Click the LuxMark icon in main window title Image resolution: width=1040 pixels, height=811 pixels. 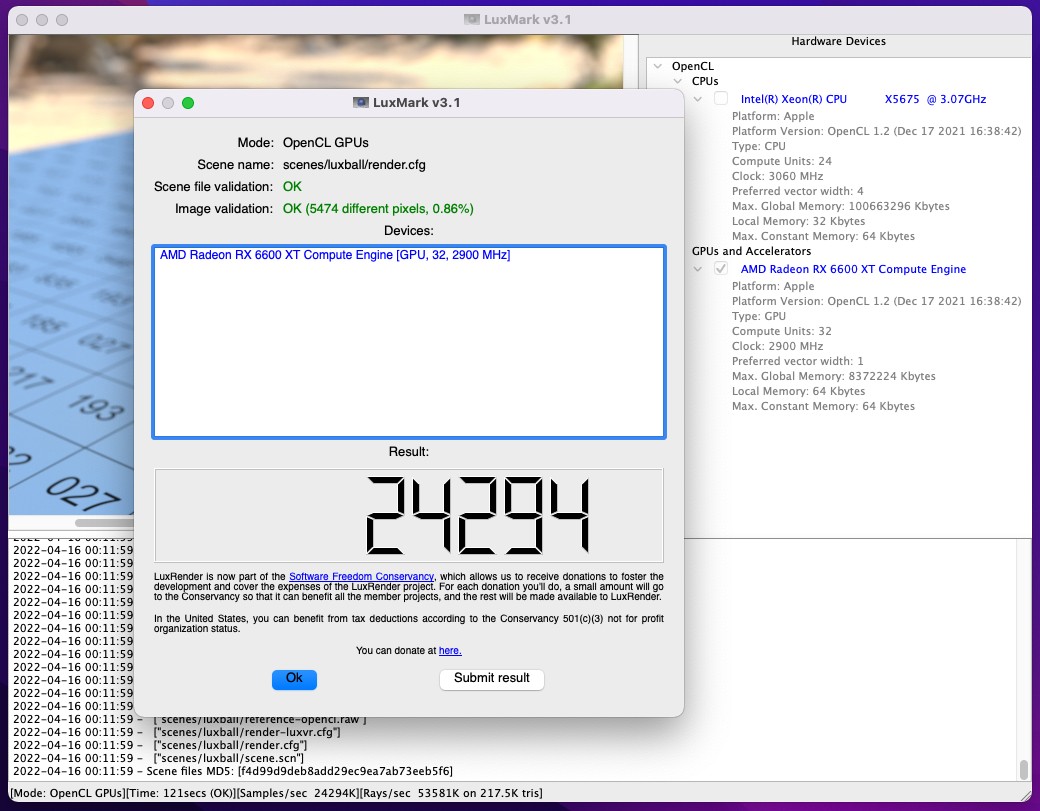click(472, 19)
